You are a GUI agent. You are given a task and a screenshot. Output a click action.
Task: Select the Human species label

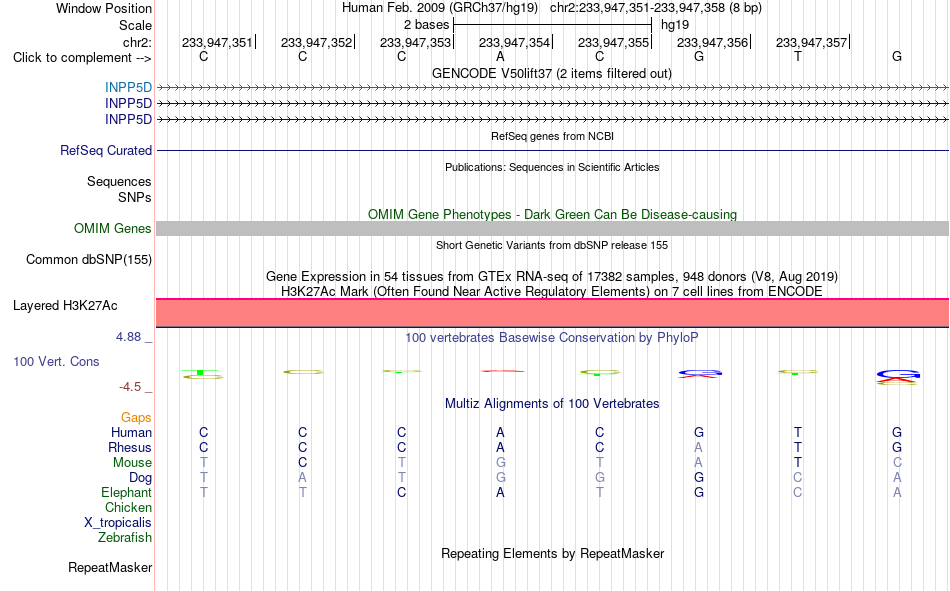(131, 433)
